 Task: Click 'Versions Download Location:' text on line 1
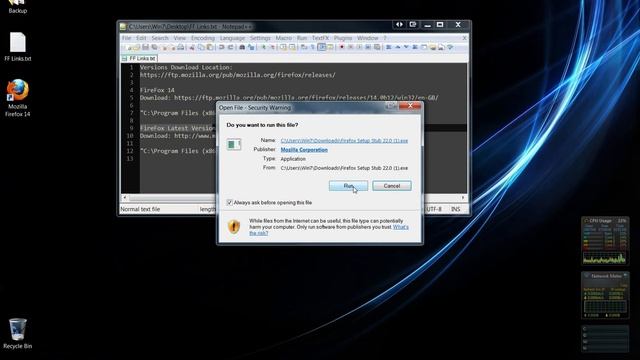pos(186,67)
